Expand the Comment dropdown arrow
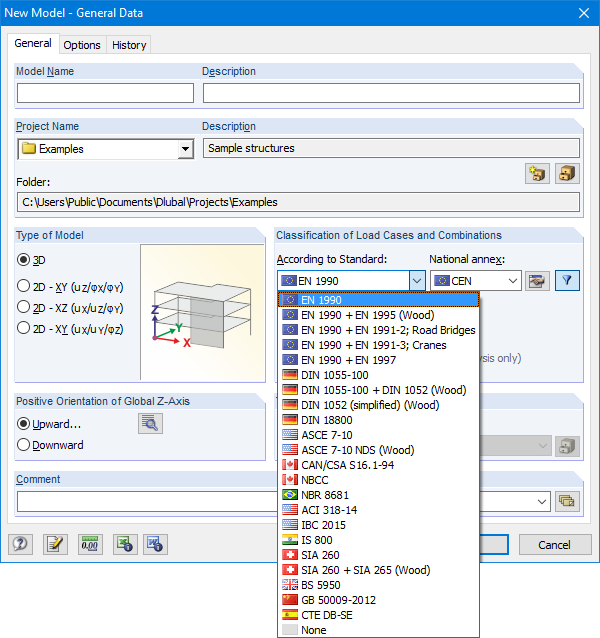The height and width of the screenshot is (638, 600). point(541,501)
